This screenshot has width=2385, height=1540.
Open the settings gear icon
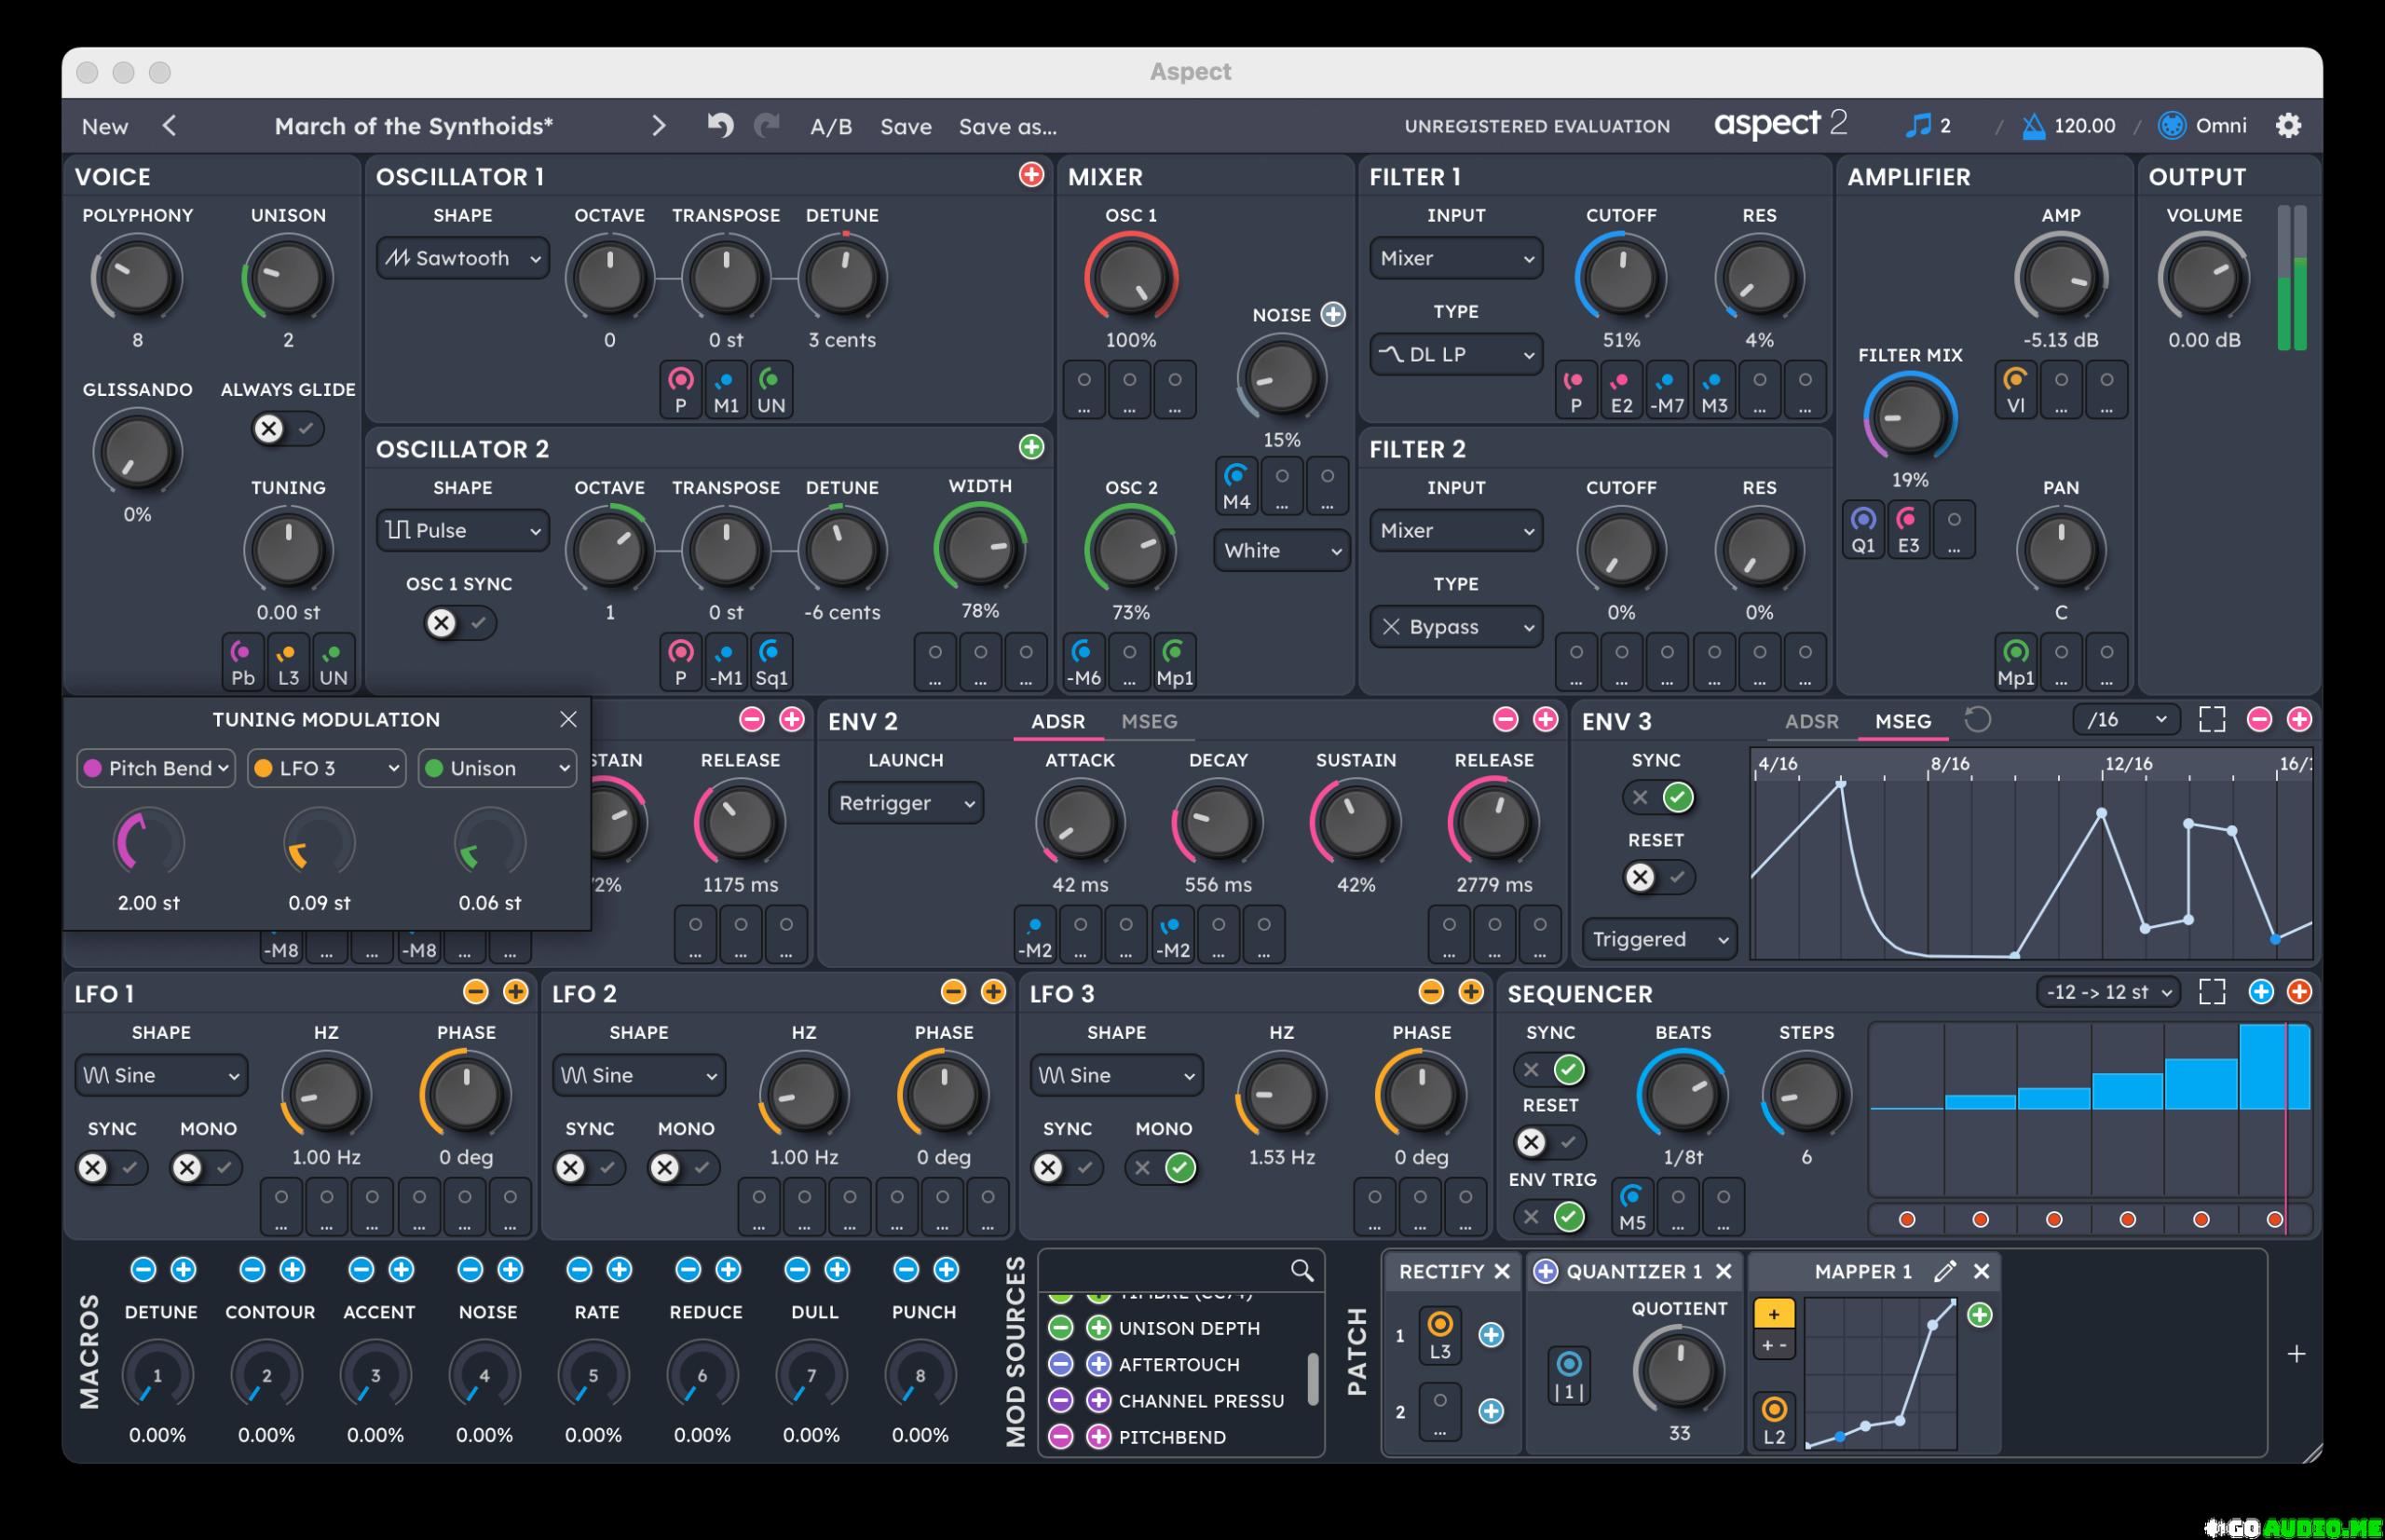tap(2288, 126)
